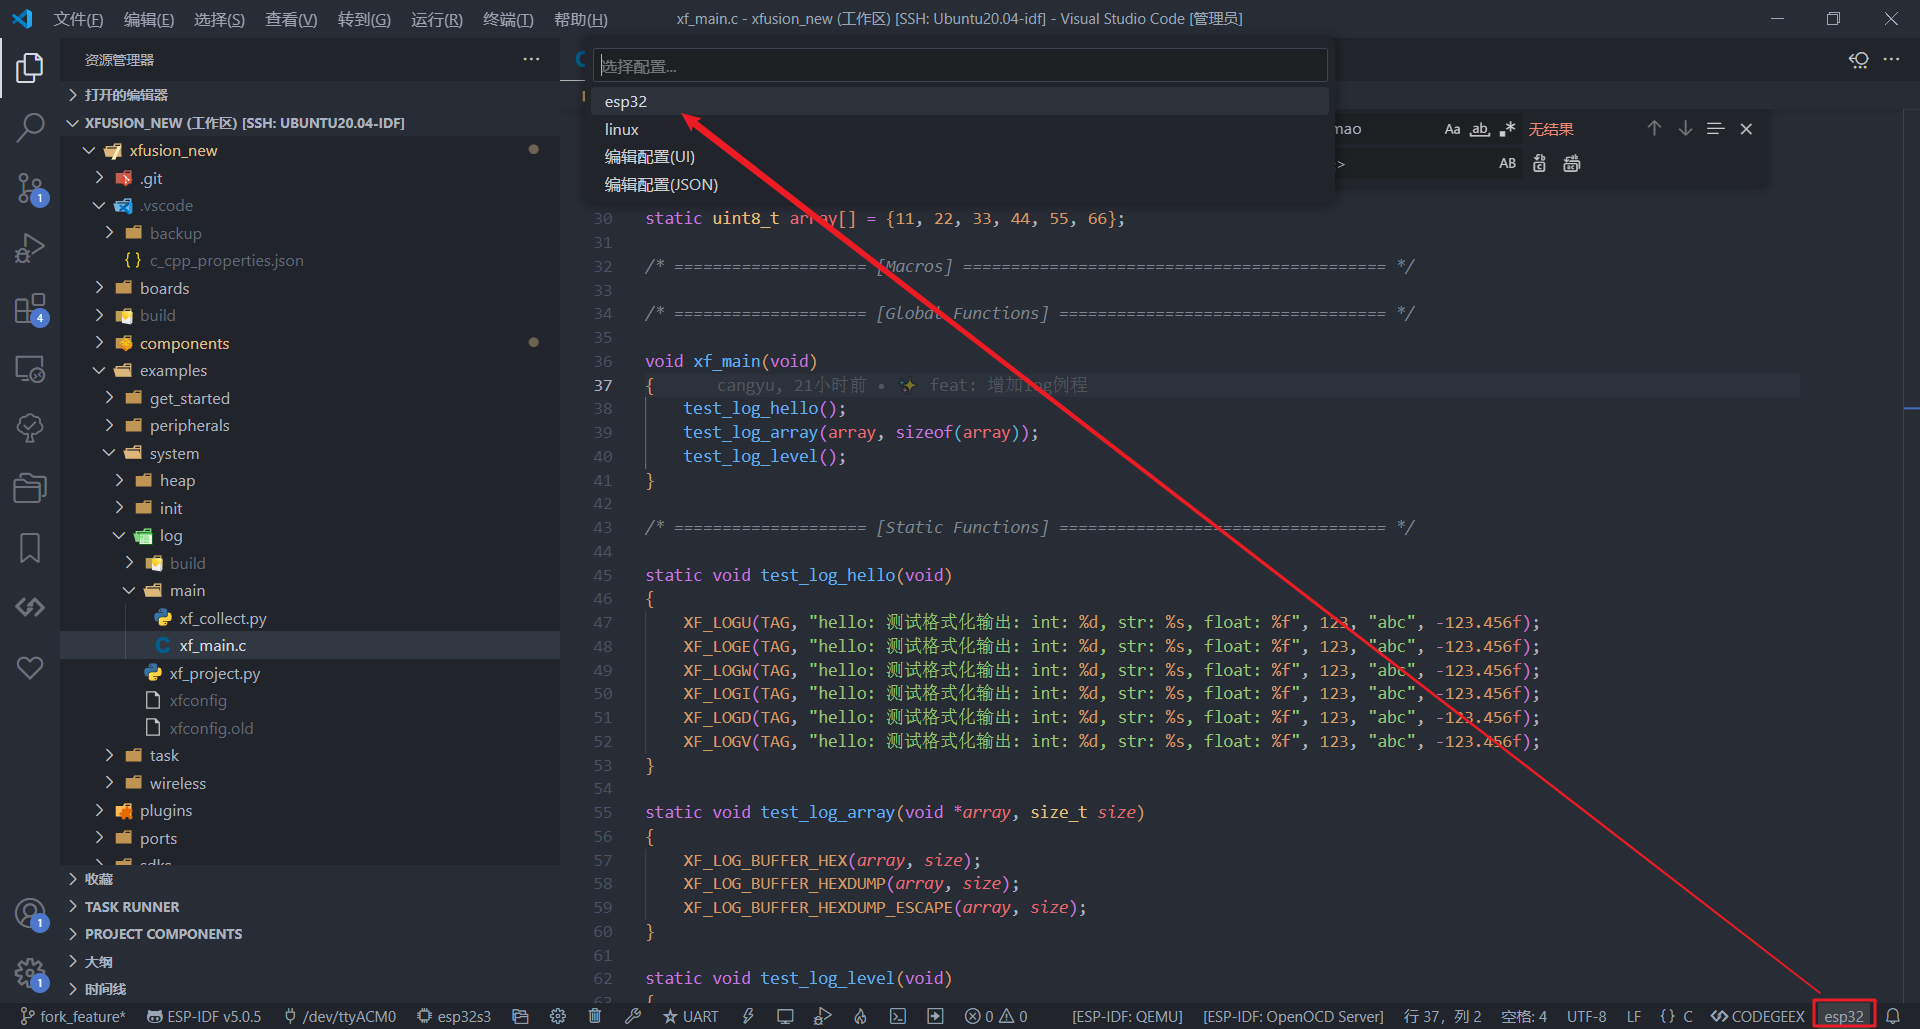Open the Bookmarks view in activity bar

point(30,548)
